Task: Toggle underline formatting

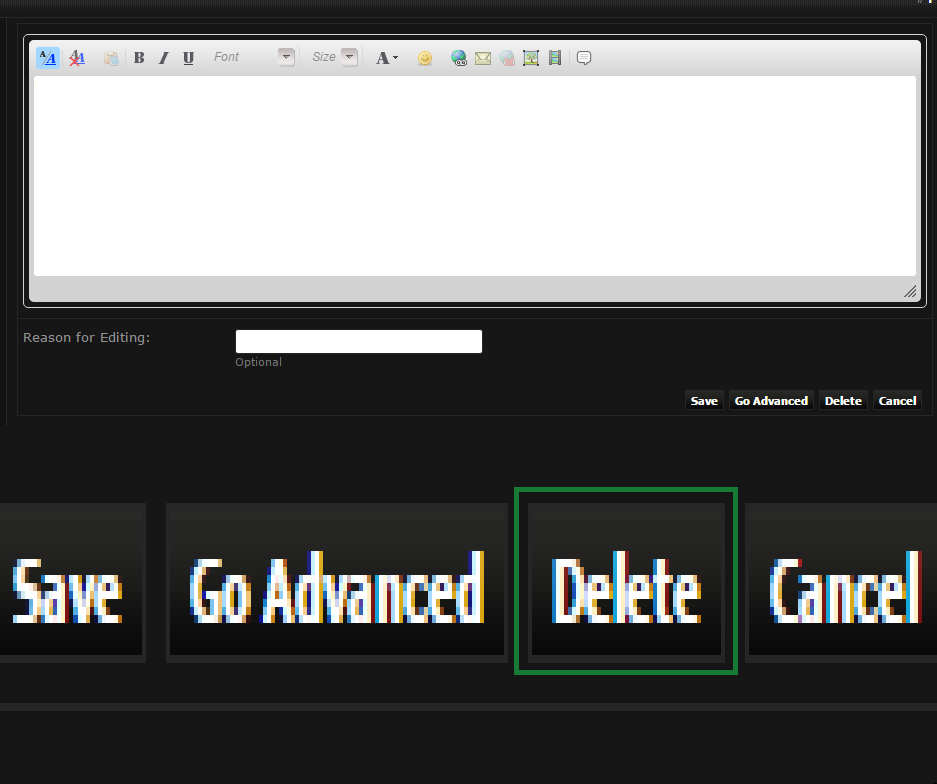Action: tap(188, 58)
